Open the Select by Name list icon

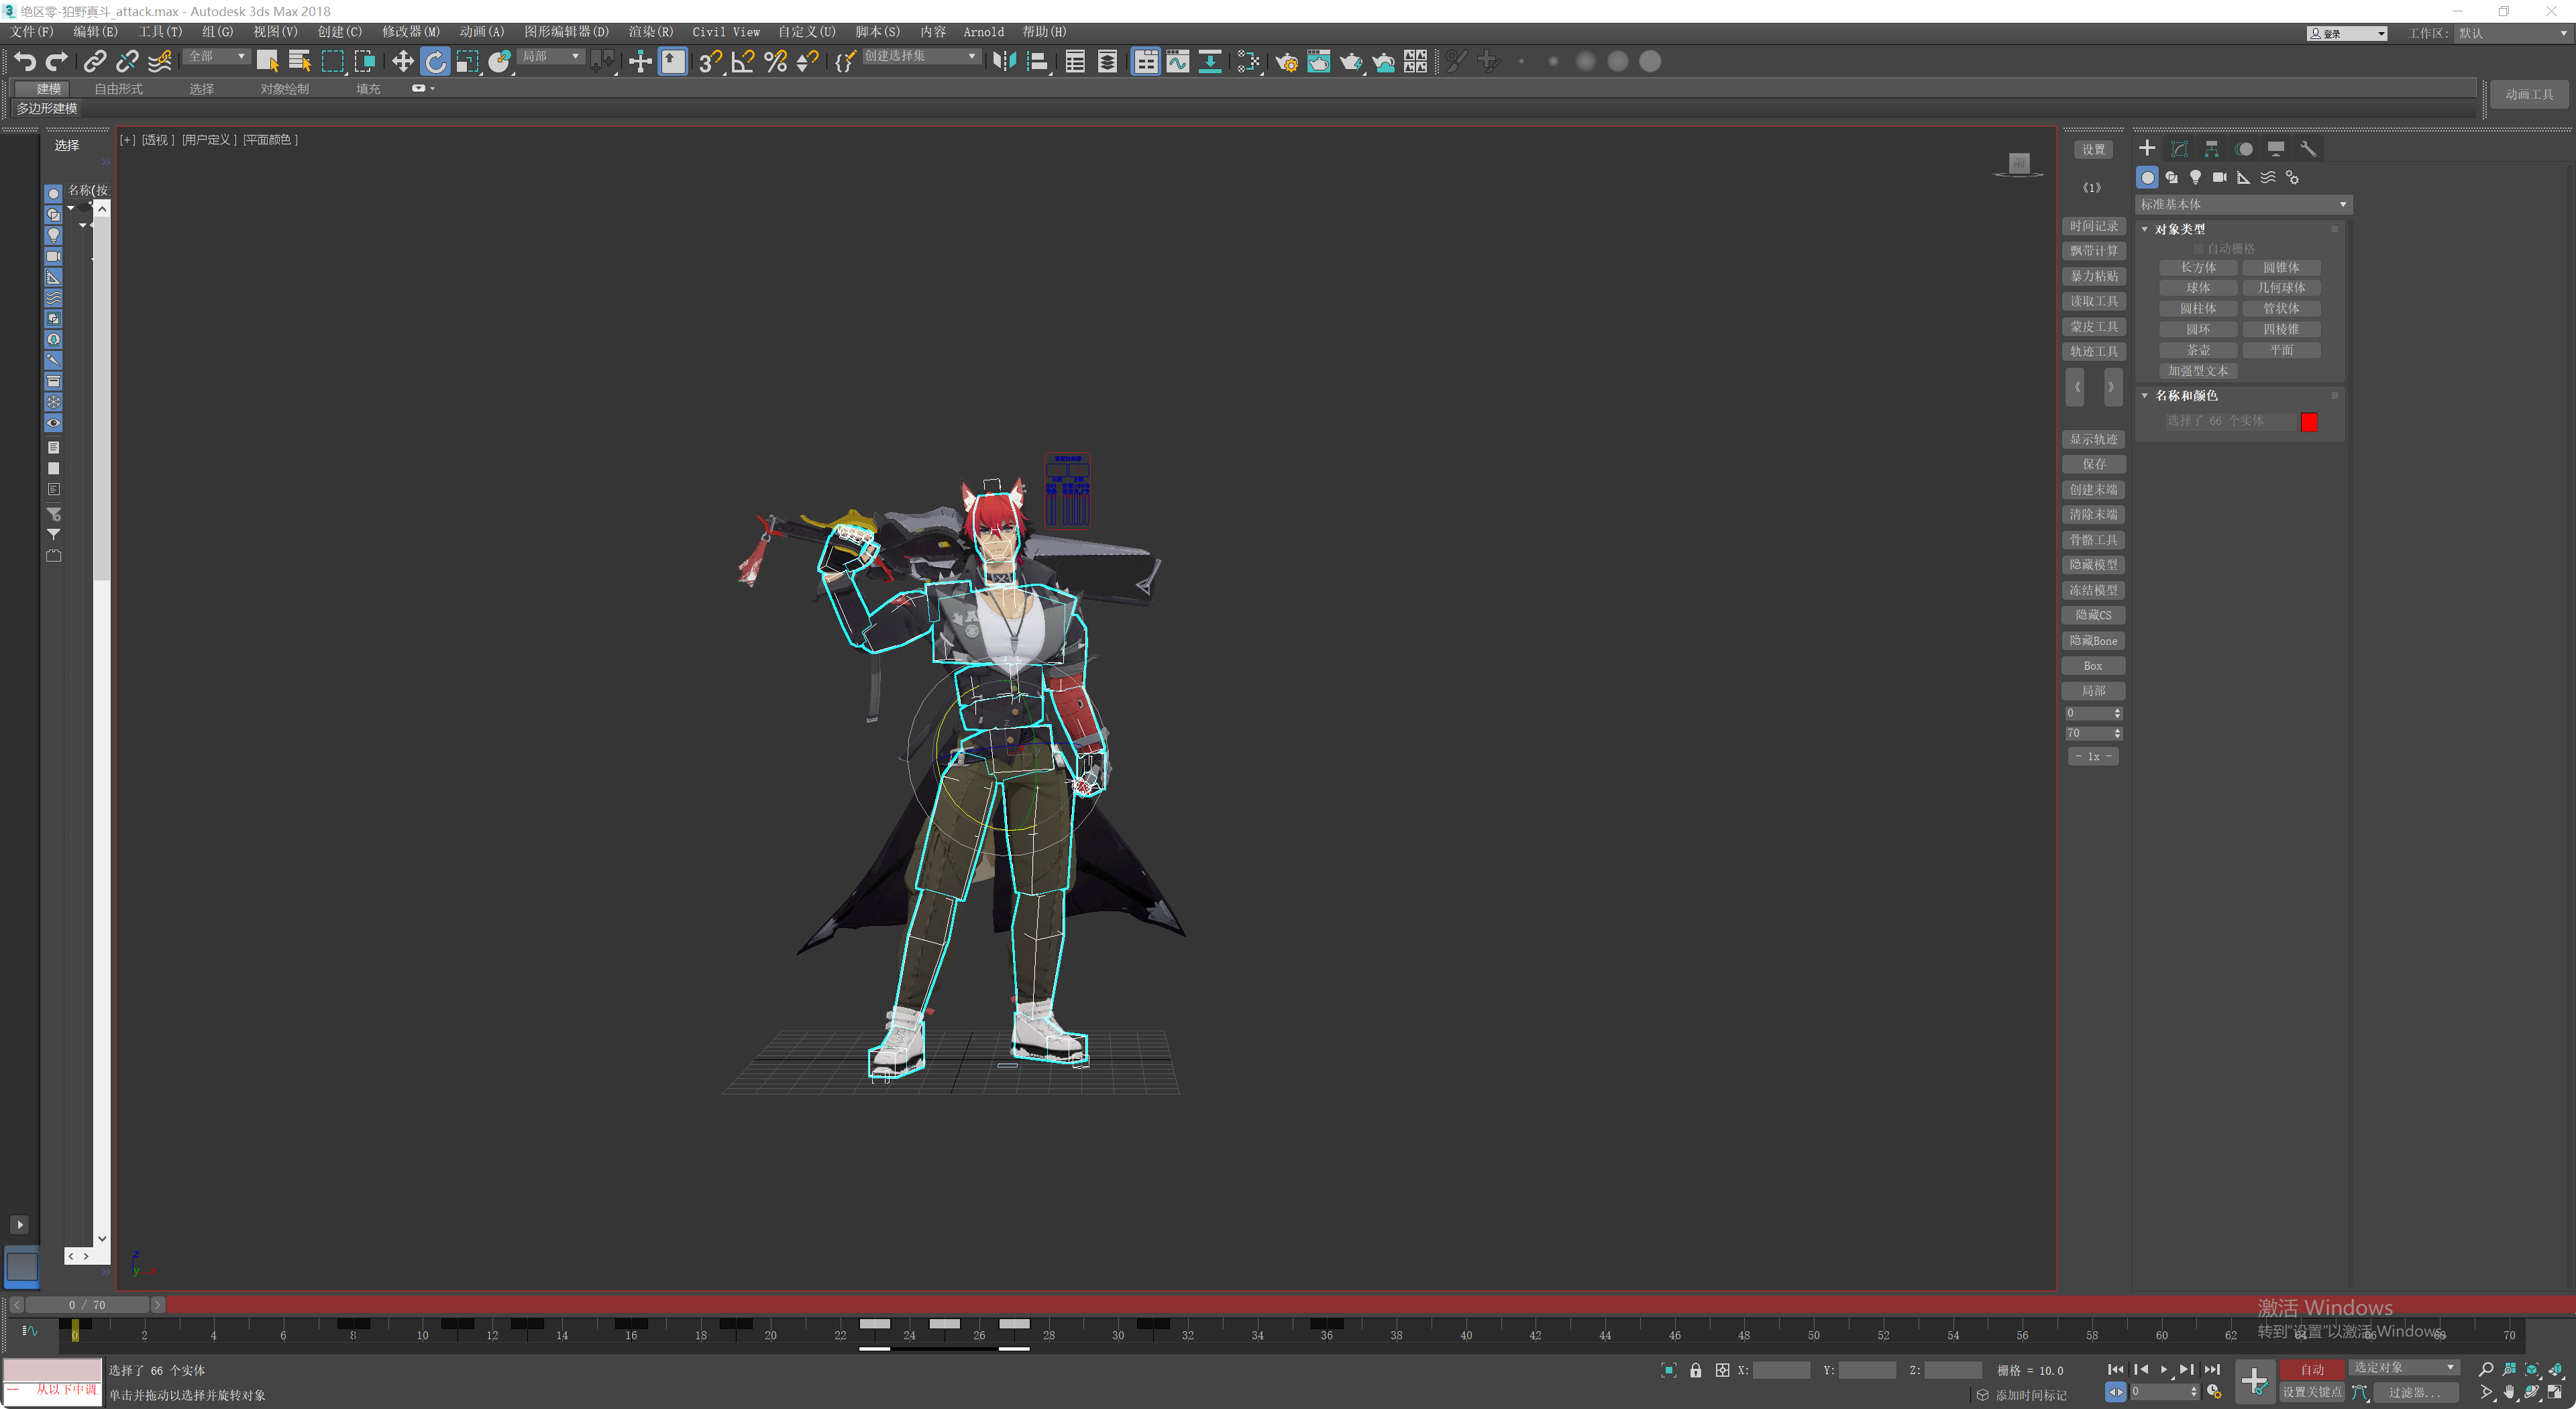click(x=299, y=62)
